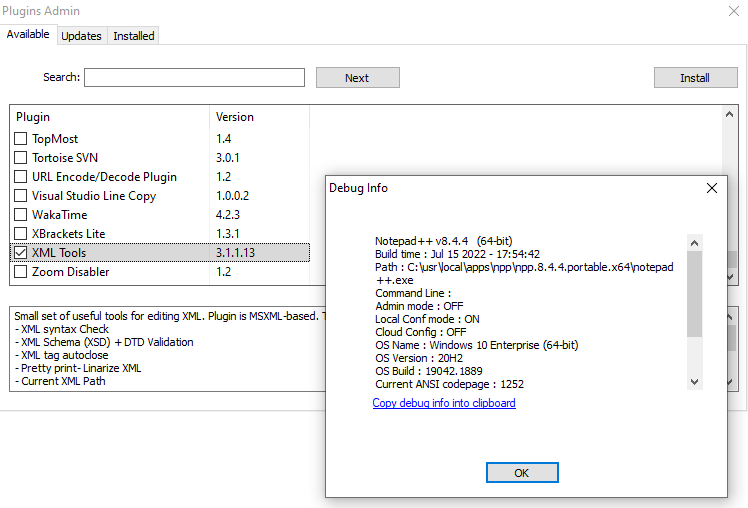Tick the WakaTime plugin checkbox
This screenshot has width=748, height=508.
tap(21, 215)
